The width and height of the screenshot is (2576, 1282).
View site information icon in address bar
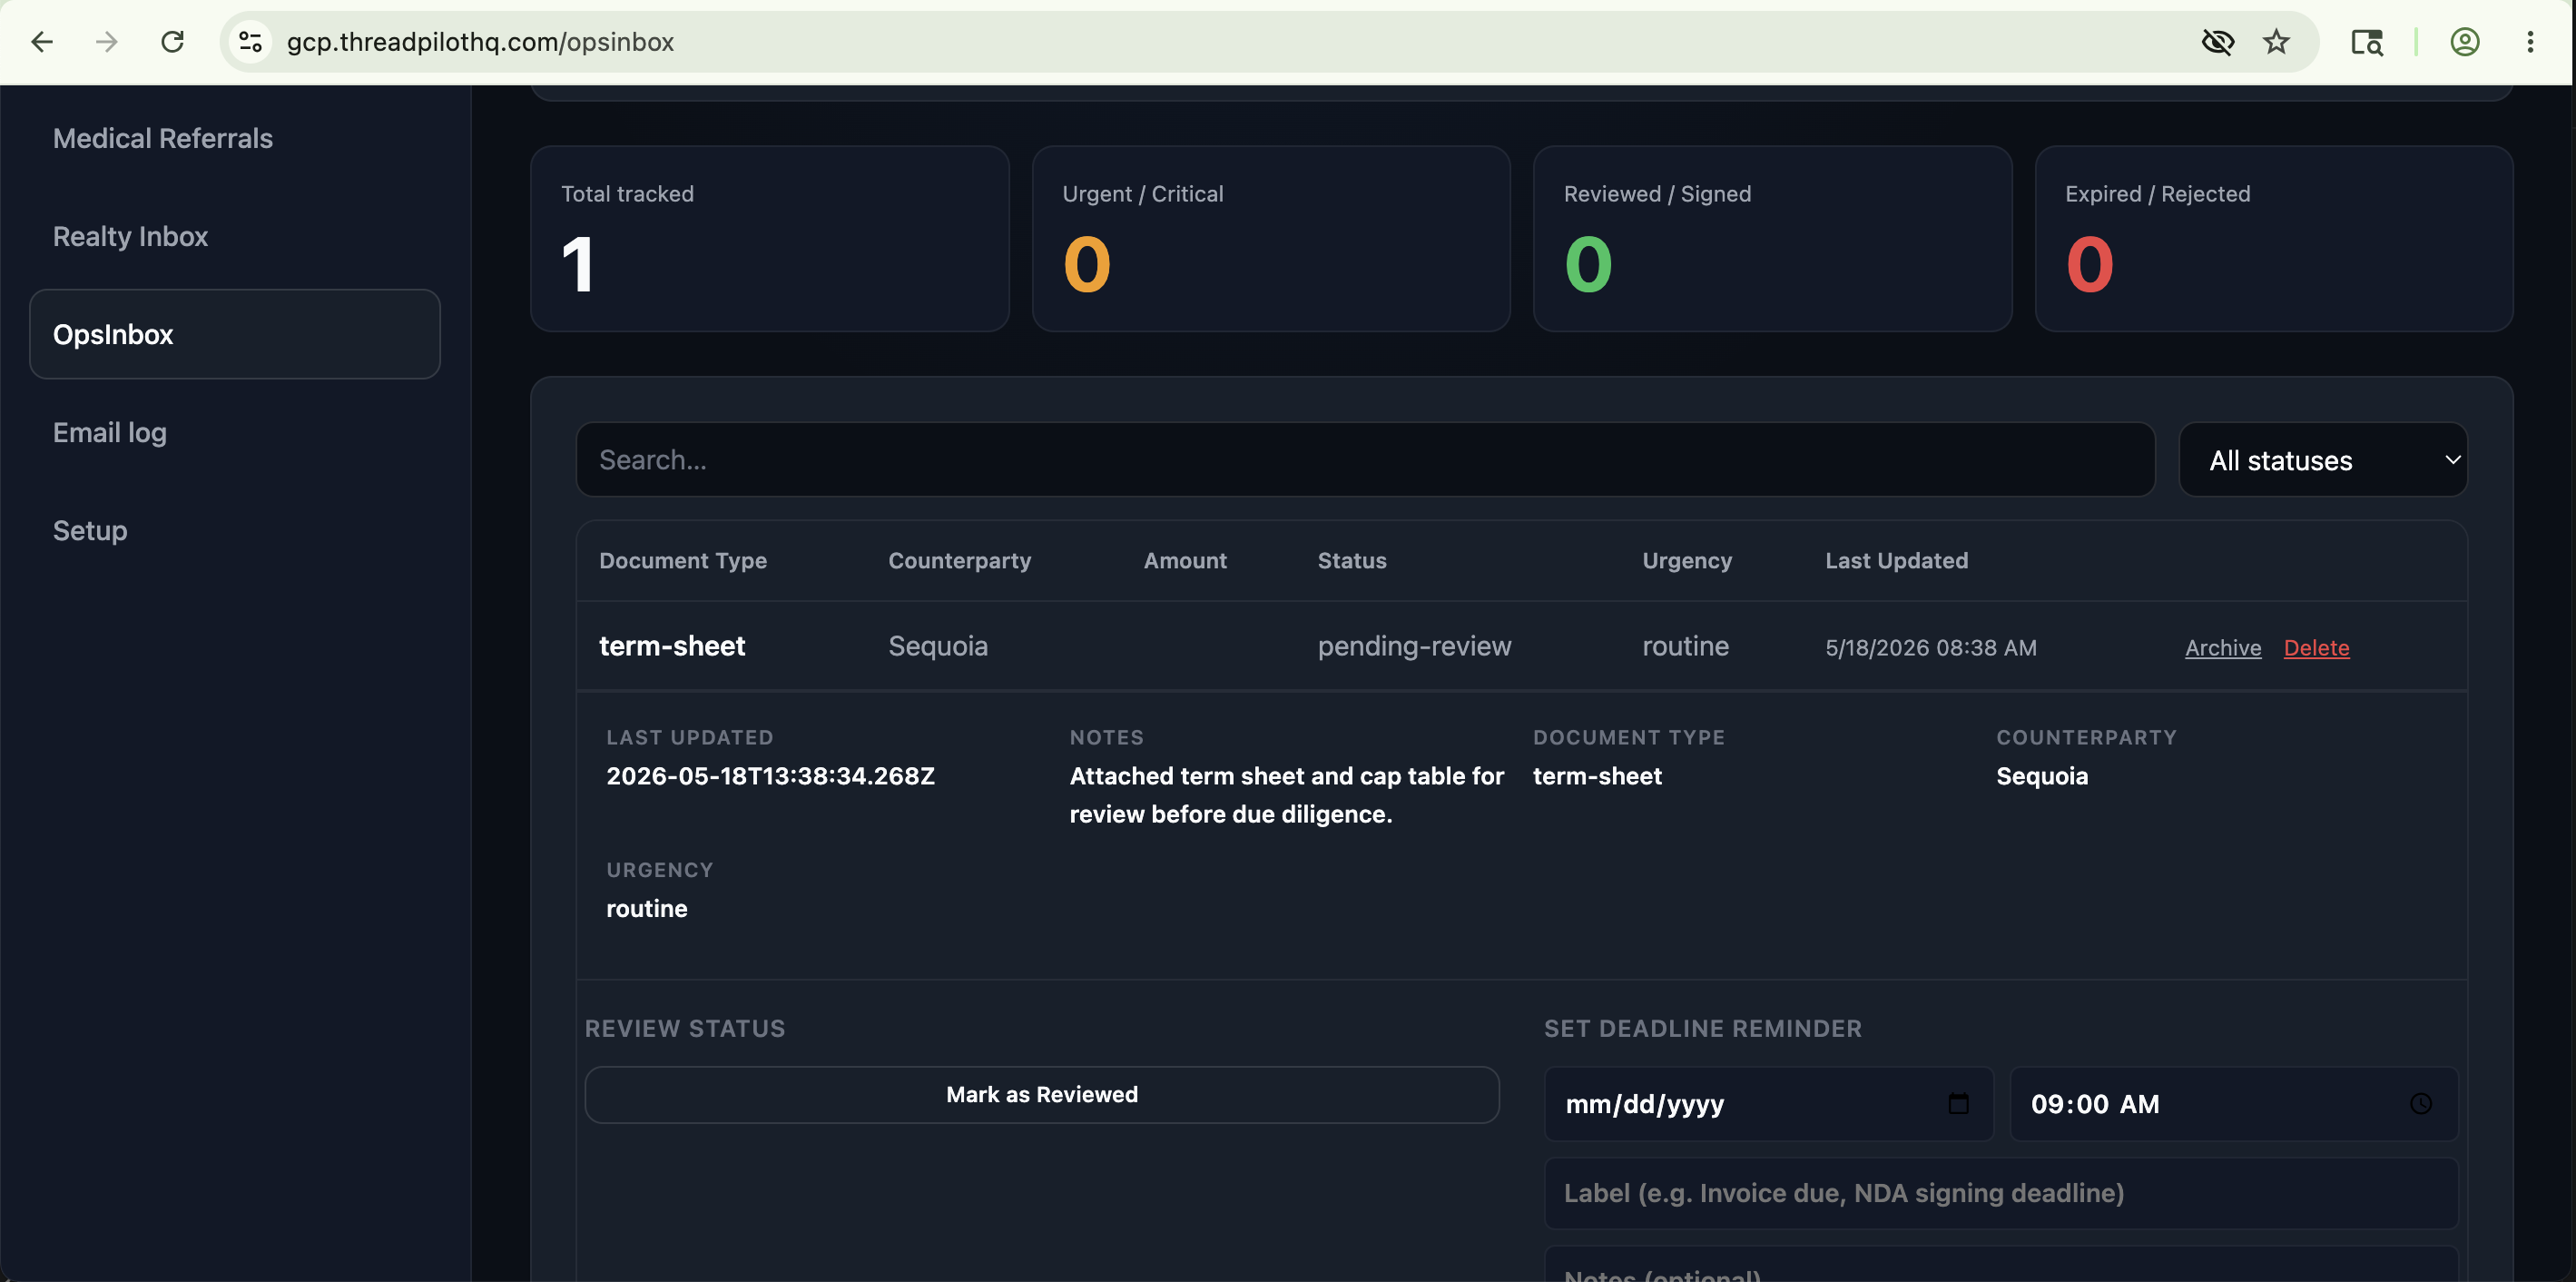tap(250, 42)
